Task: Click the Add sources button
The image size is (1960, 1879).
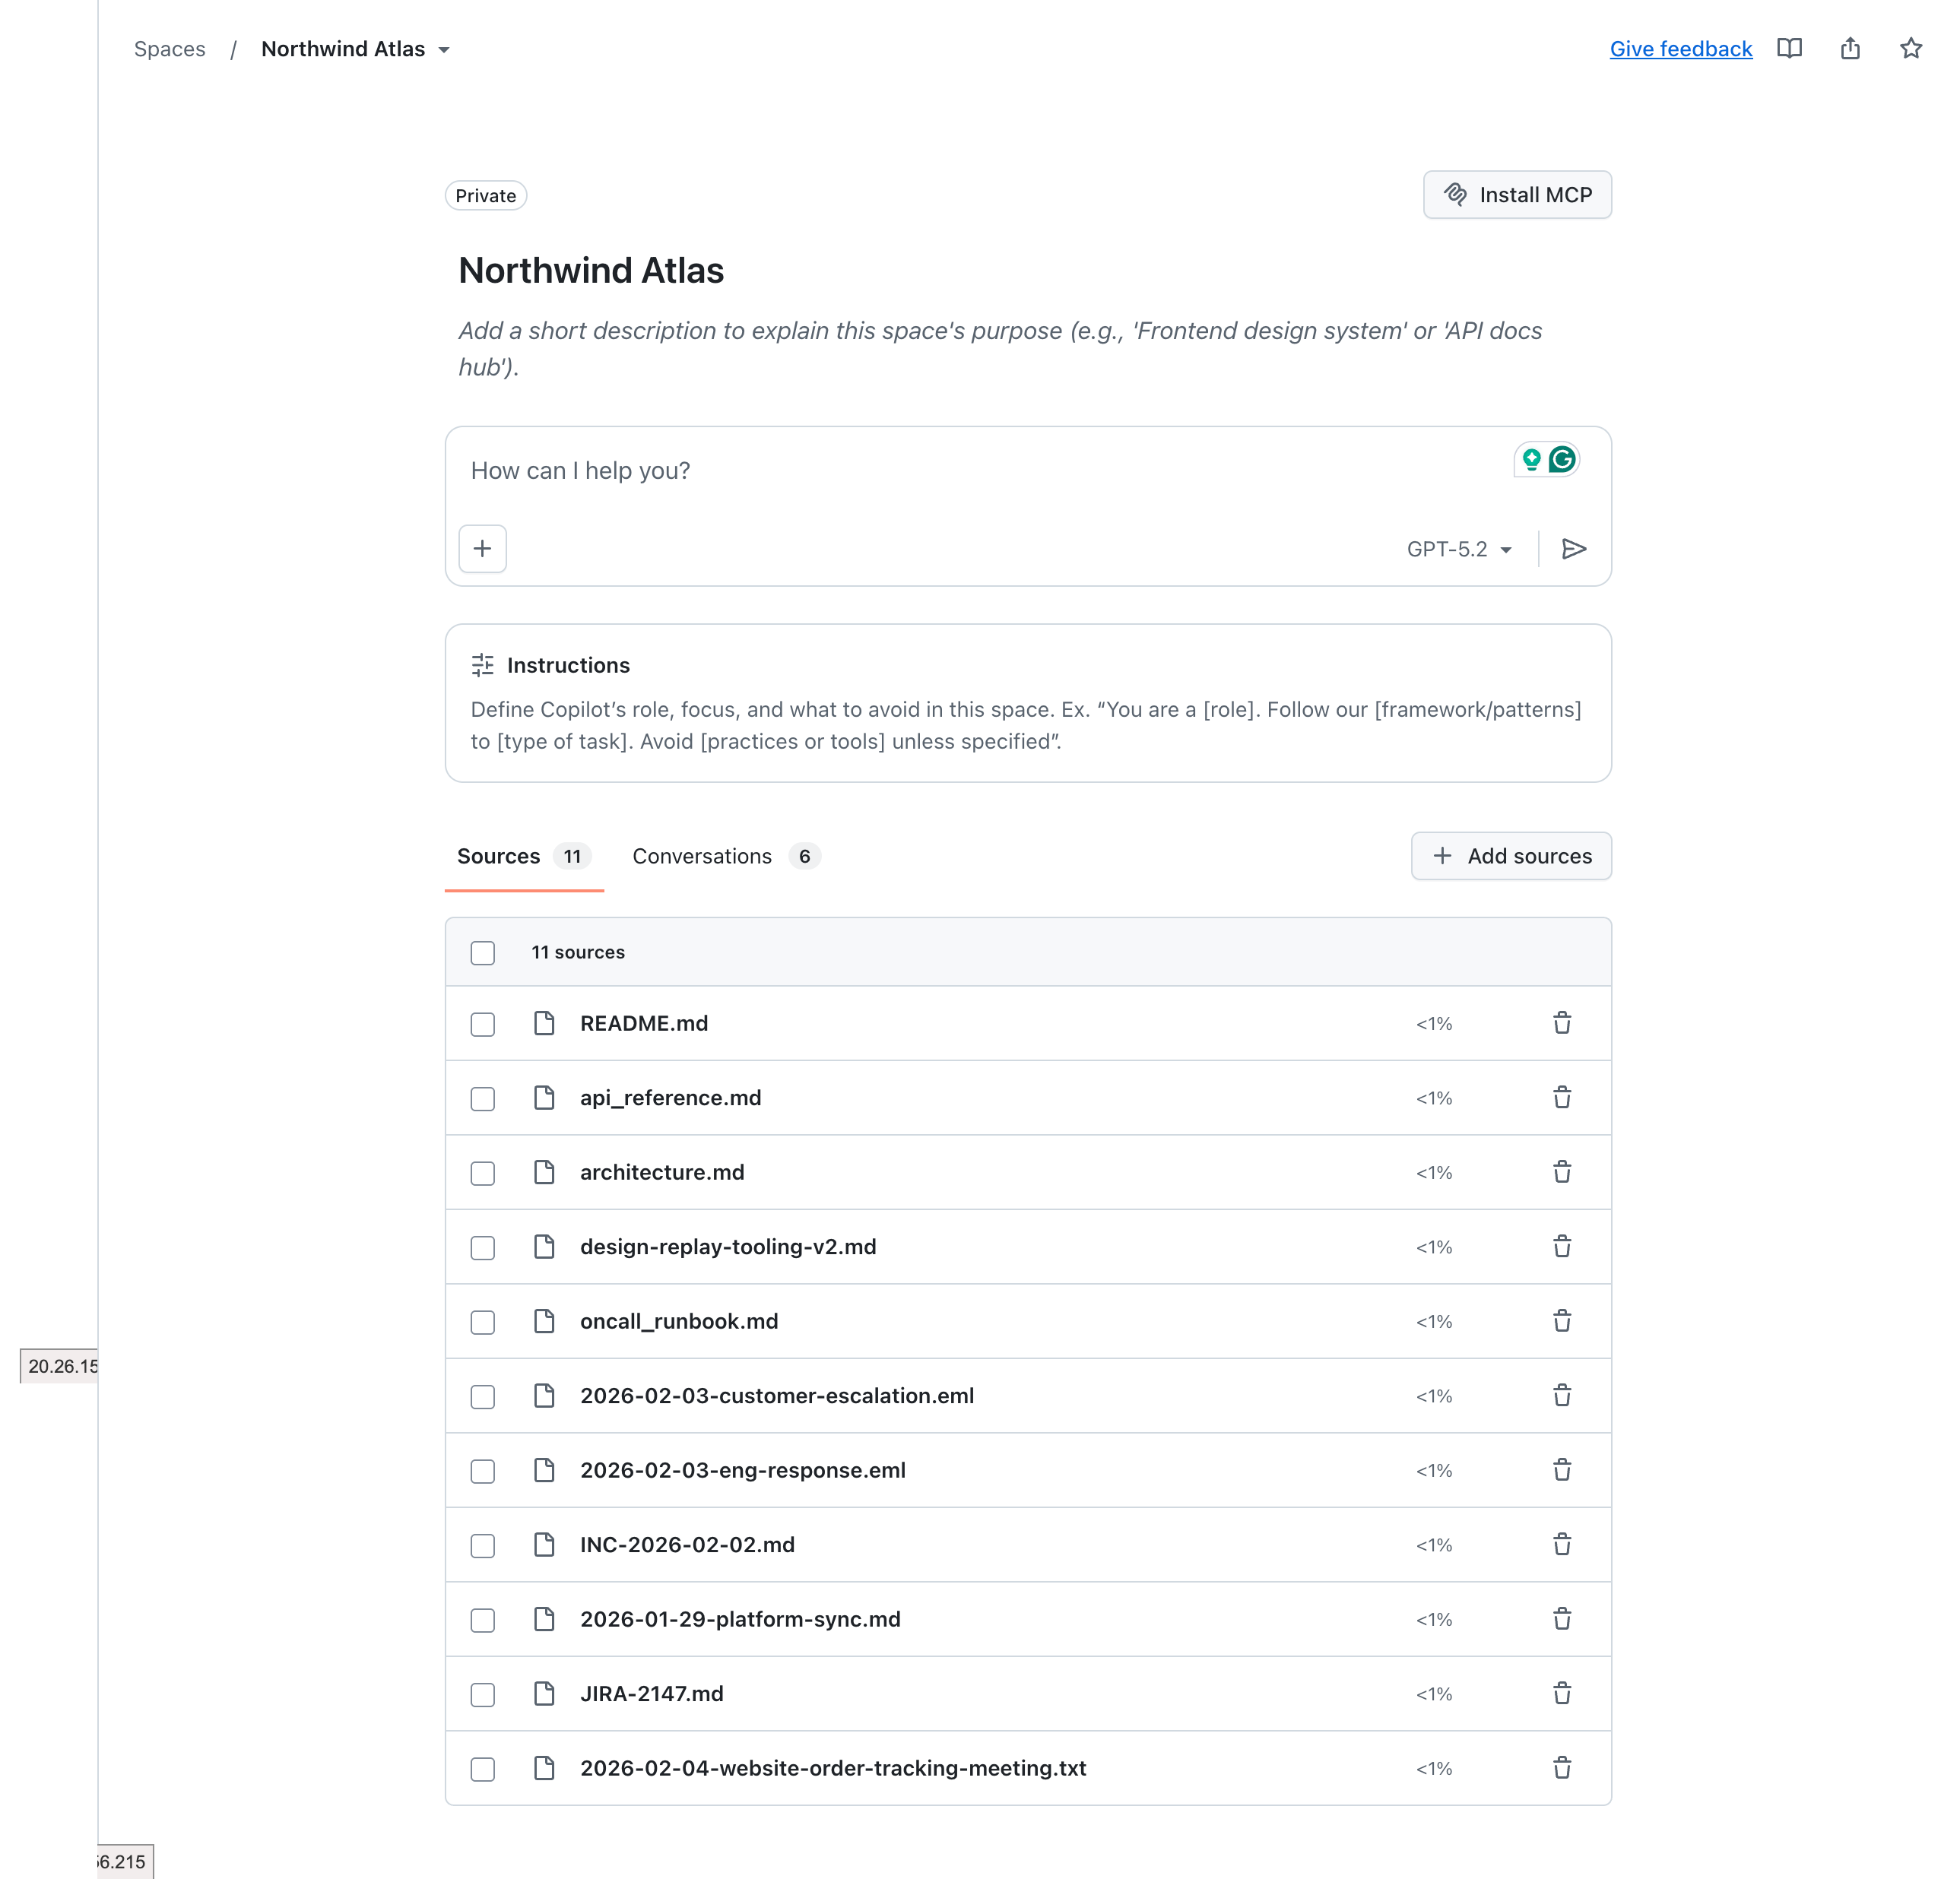Action: pos(1510,856)
